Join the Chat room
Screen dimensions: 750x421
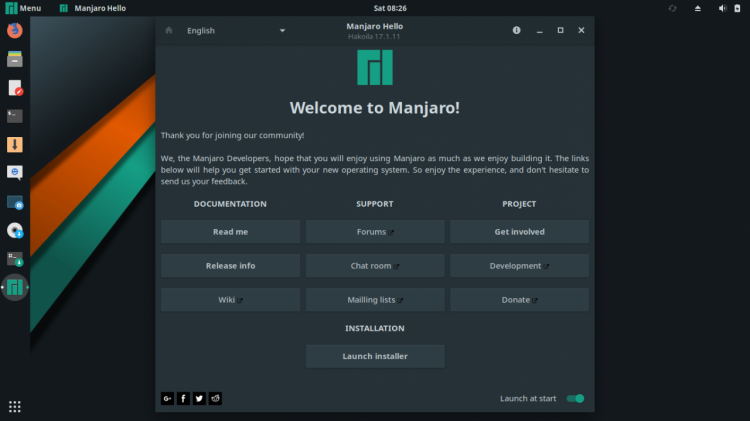coord(375,266)
